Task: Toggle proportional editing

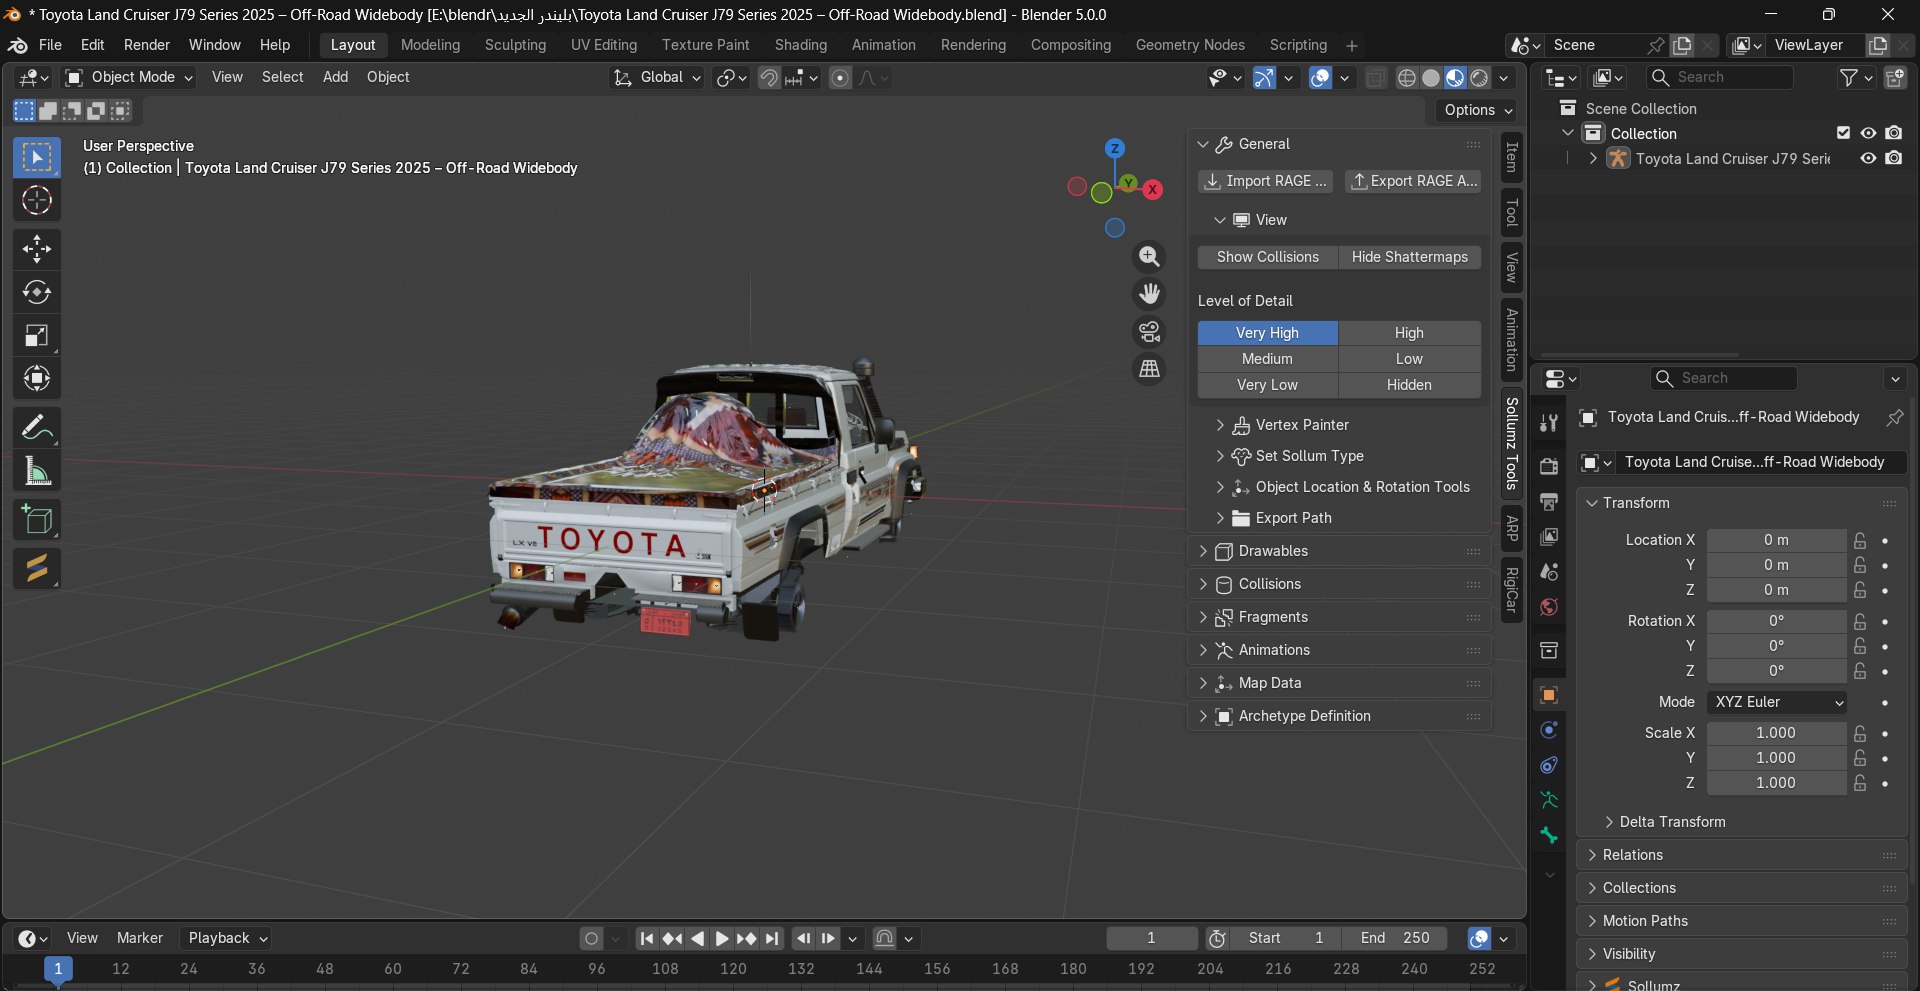Action: (841, 77)
